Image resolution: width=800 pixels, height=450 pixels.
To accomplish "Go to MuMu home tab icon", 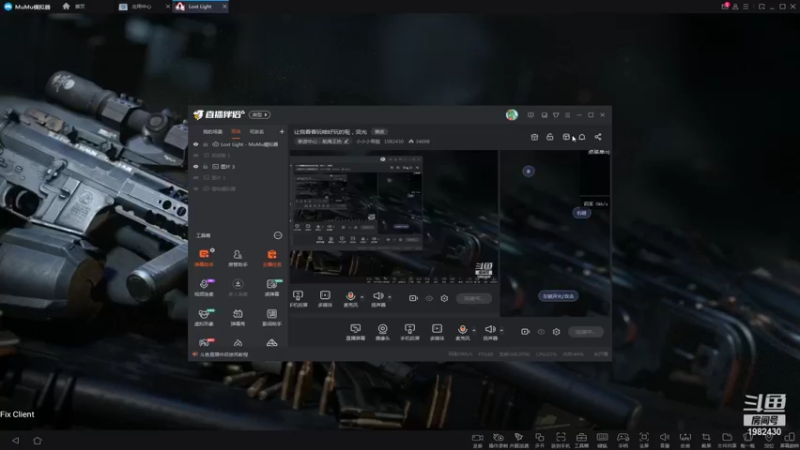I will pyautogui.click(x=66, y=6).
